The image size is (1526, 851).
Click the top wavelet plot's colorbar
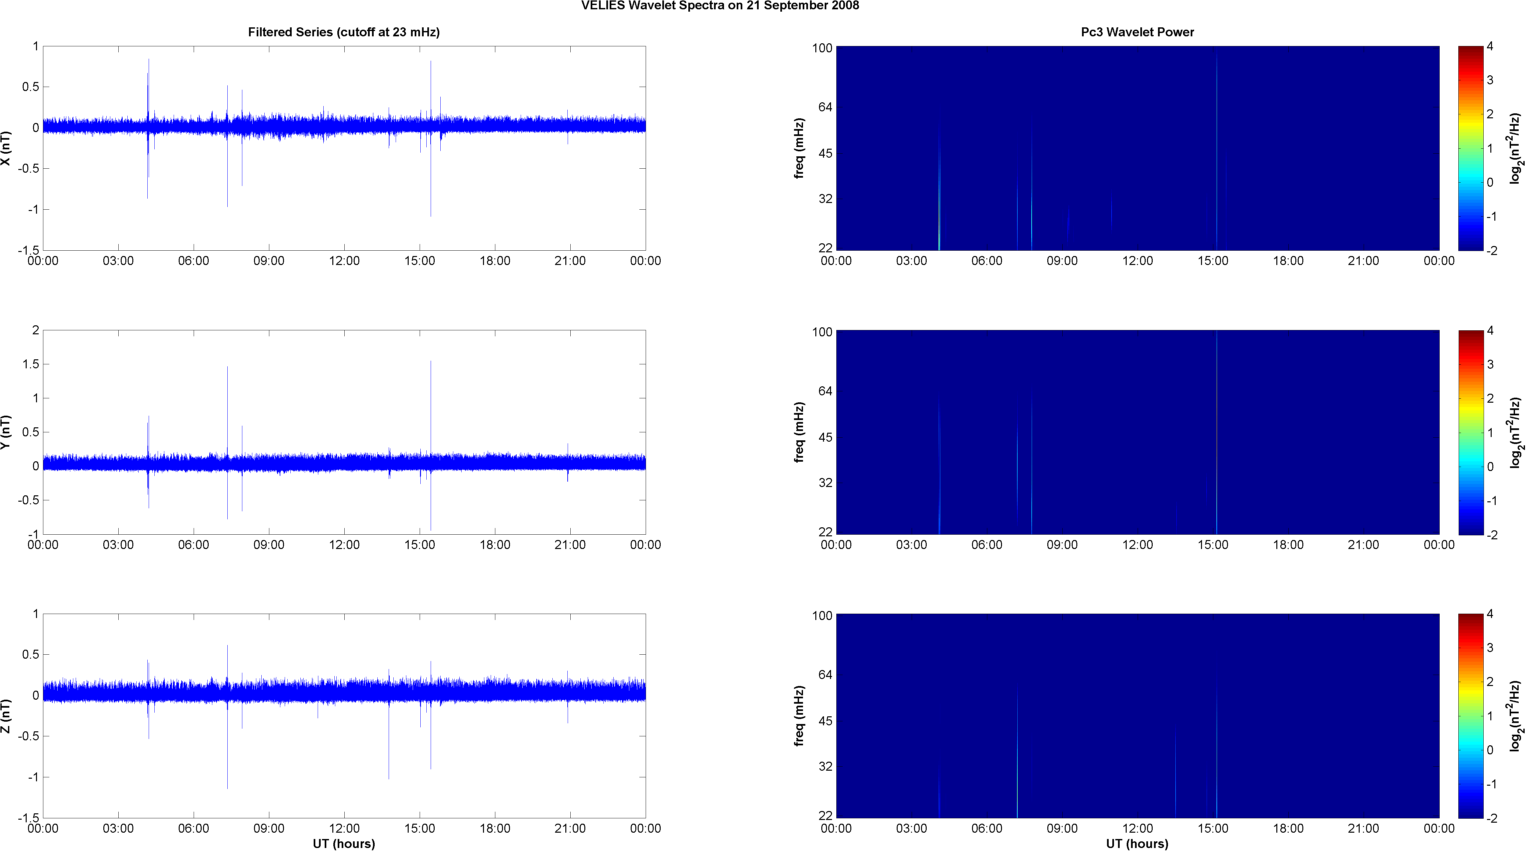coord(1470,148)
